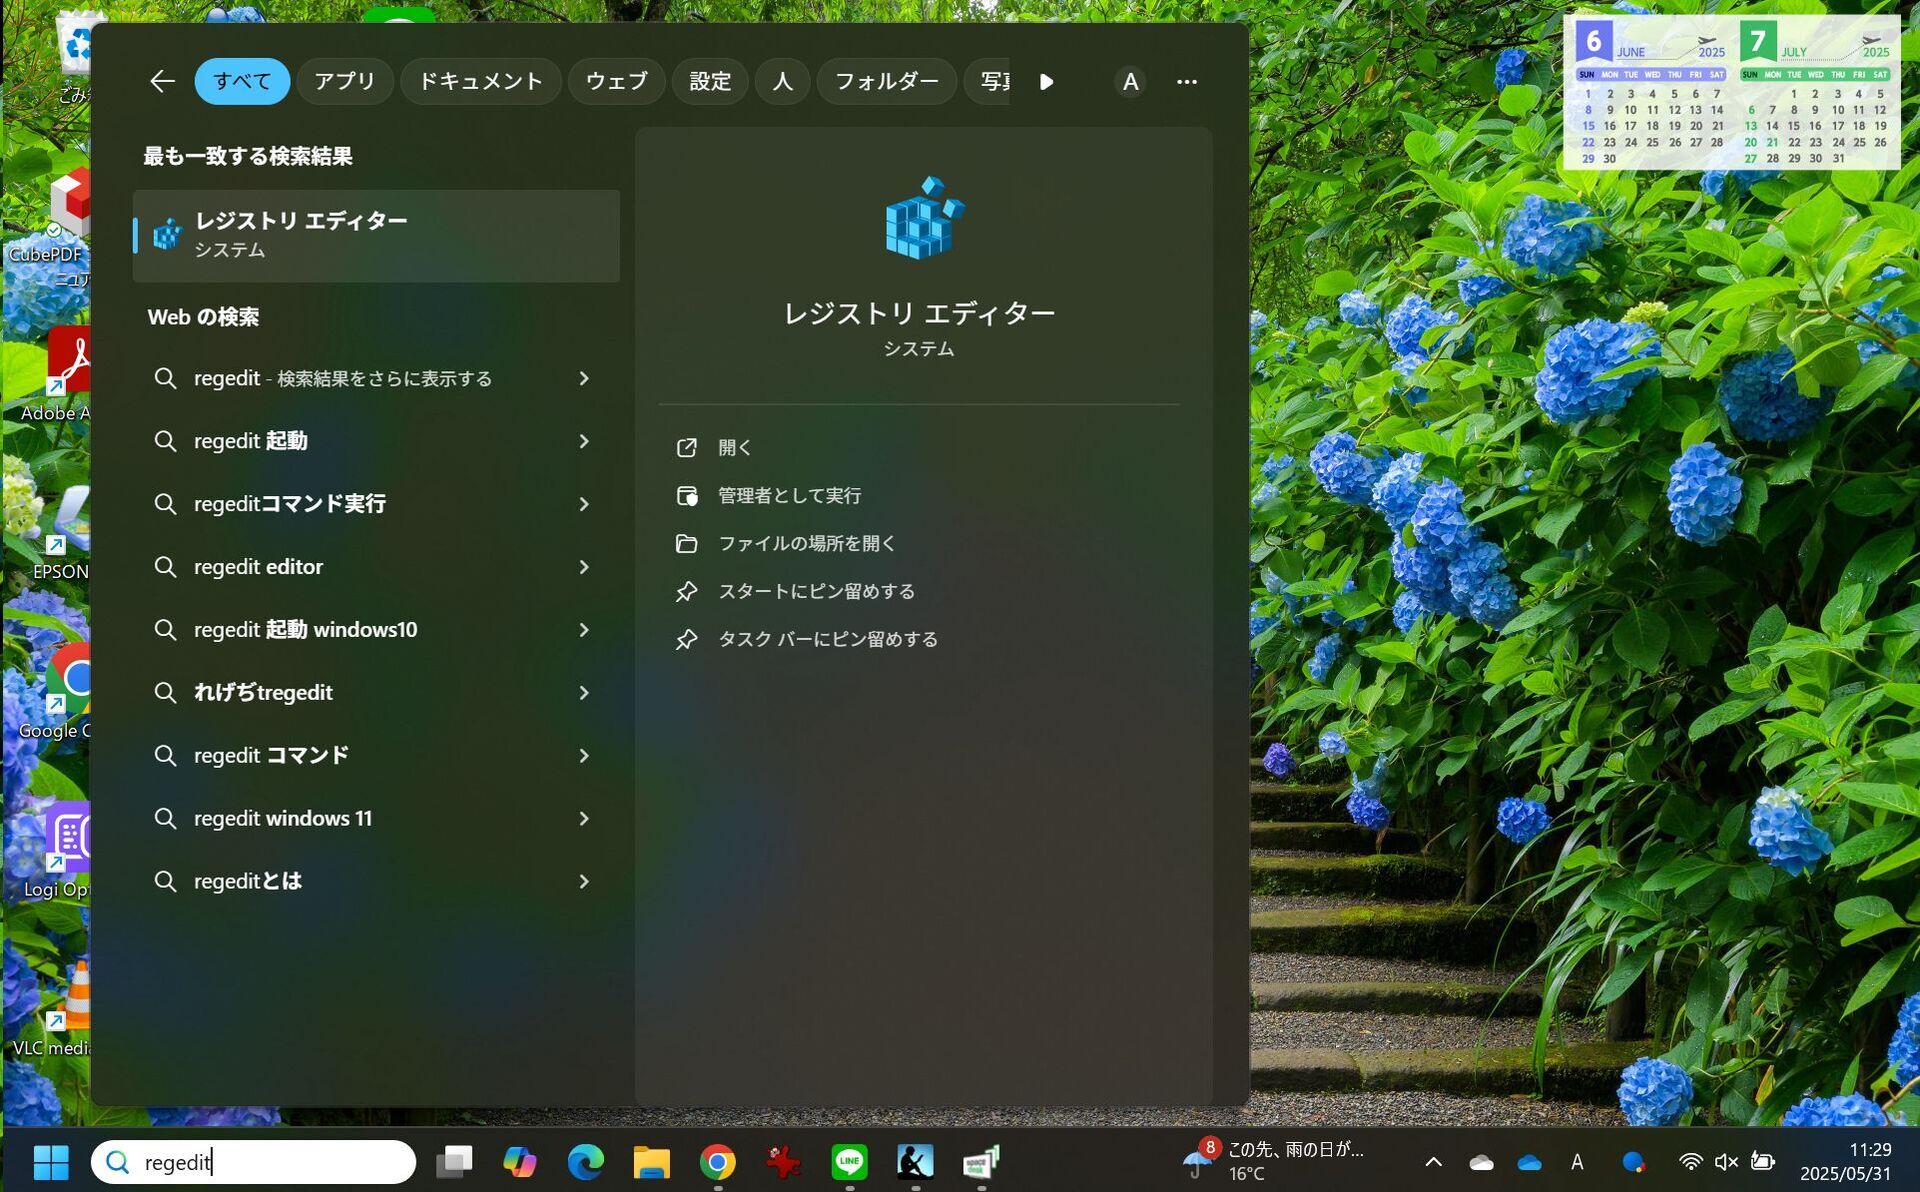This screenshot has height=1192, width=1920.
Task: Start Google Chrome from the taskbar
Action: pos(717,1162)
